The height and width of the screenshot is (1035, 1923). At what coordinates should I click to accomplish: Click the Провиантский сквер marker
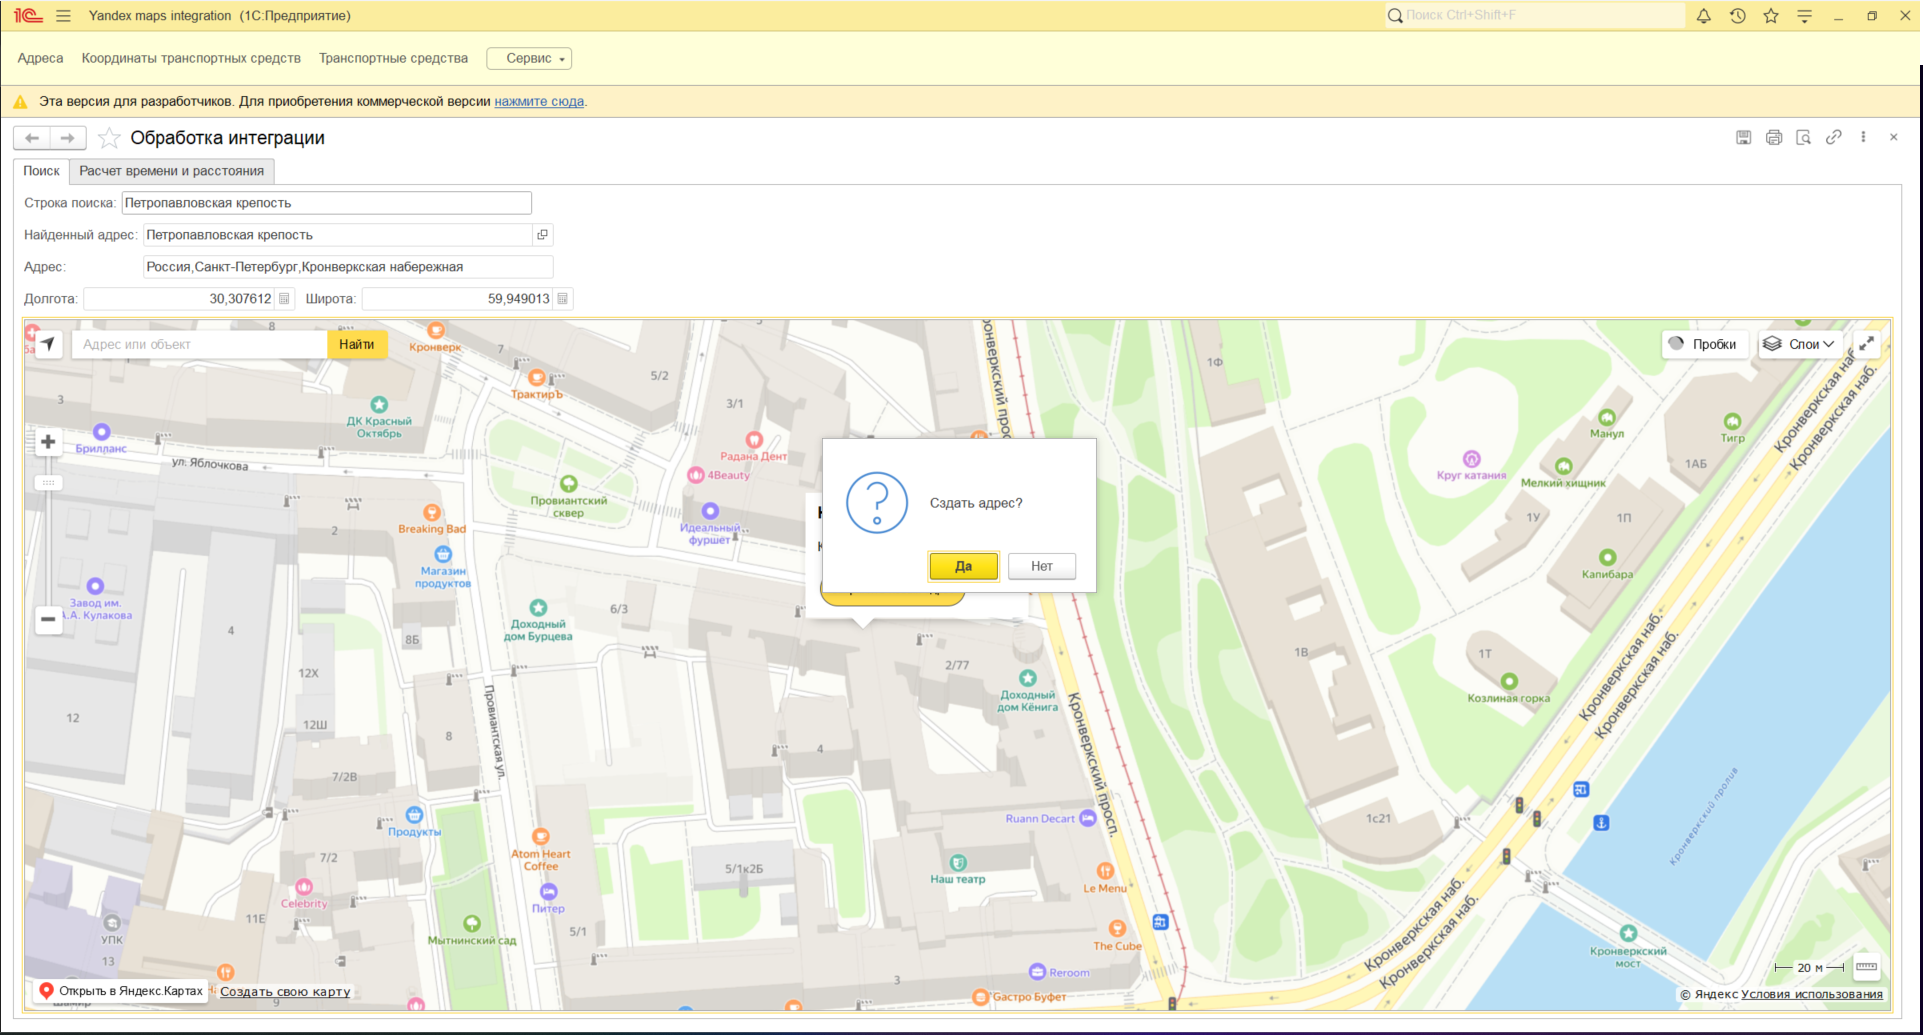[x=568, y=484]
